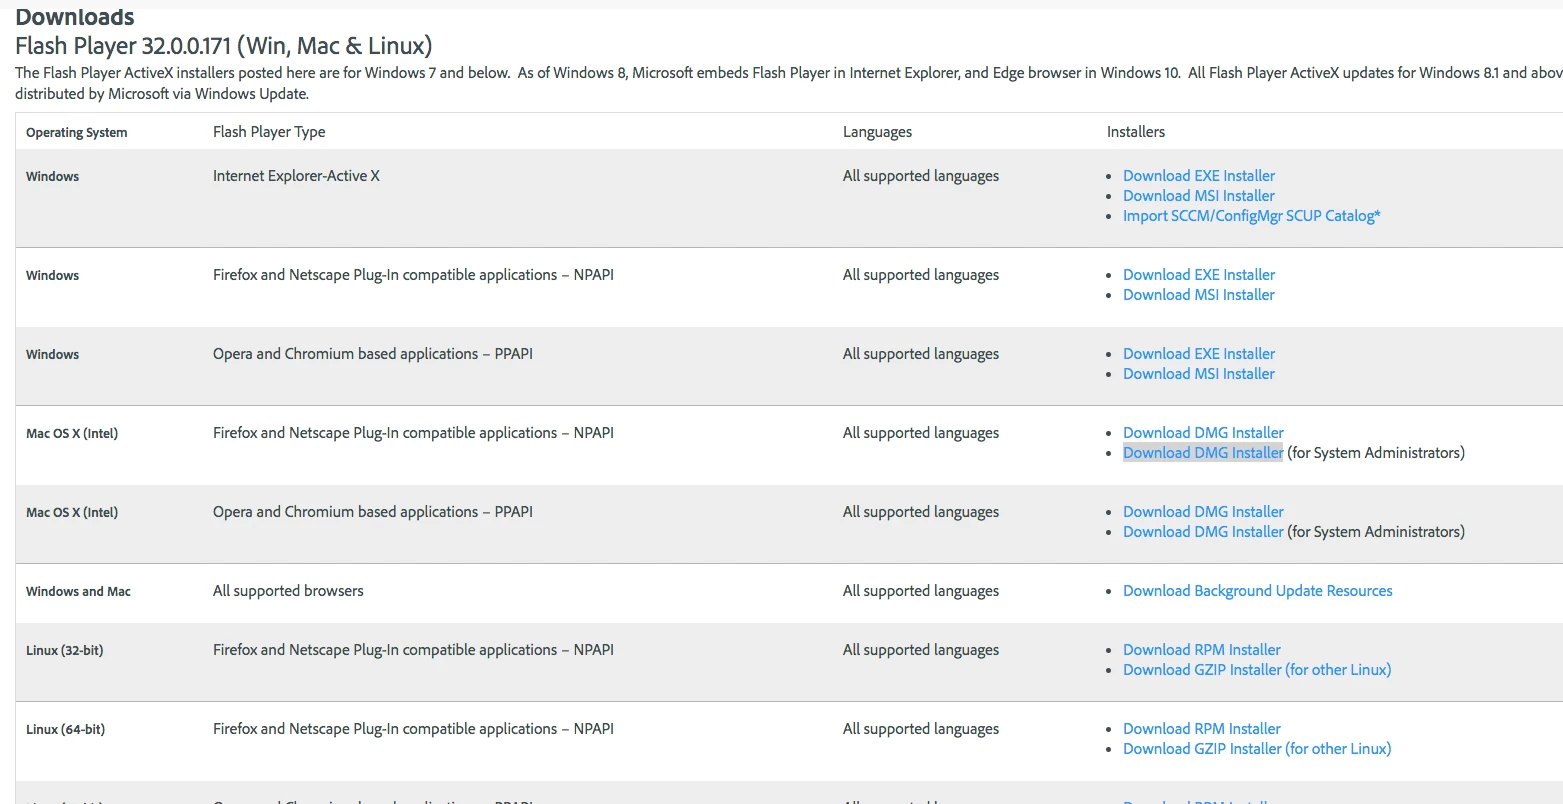Image resolution: width=1563 pixels, height=804 pixels.
Task: Click 'All supported languages' in Windows and Mac row
Action: 921,591
